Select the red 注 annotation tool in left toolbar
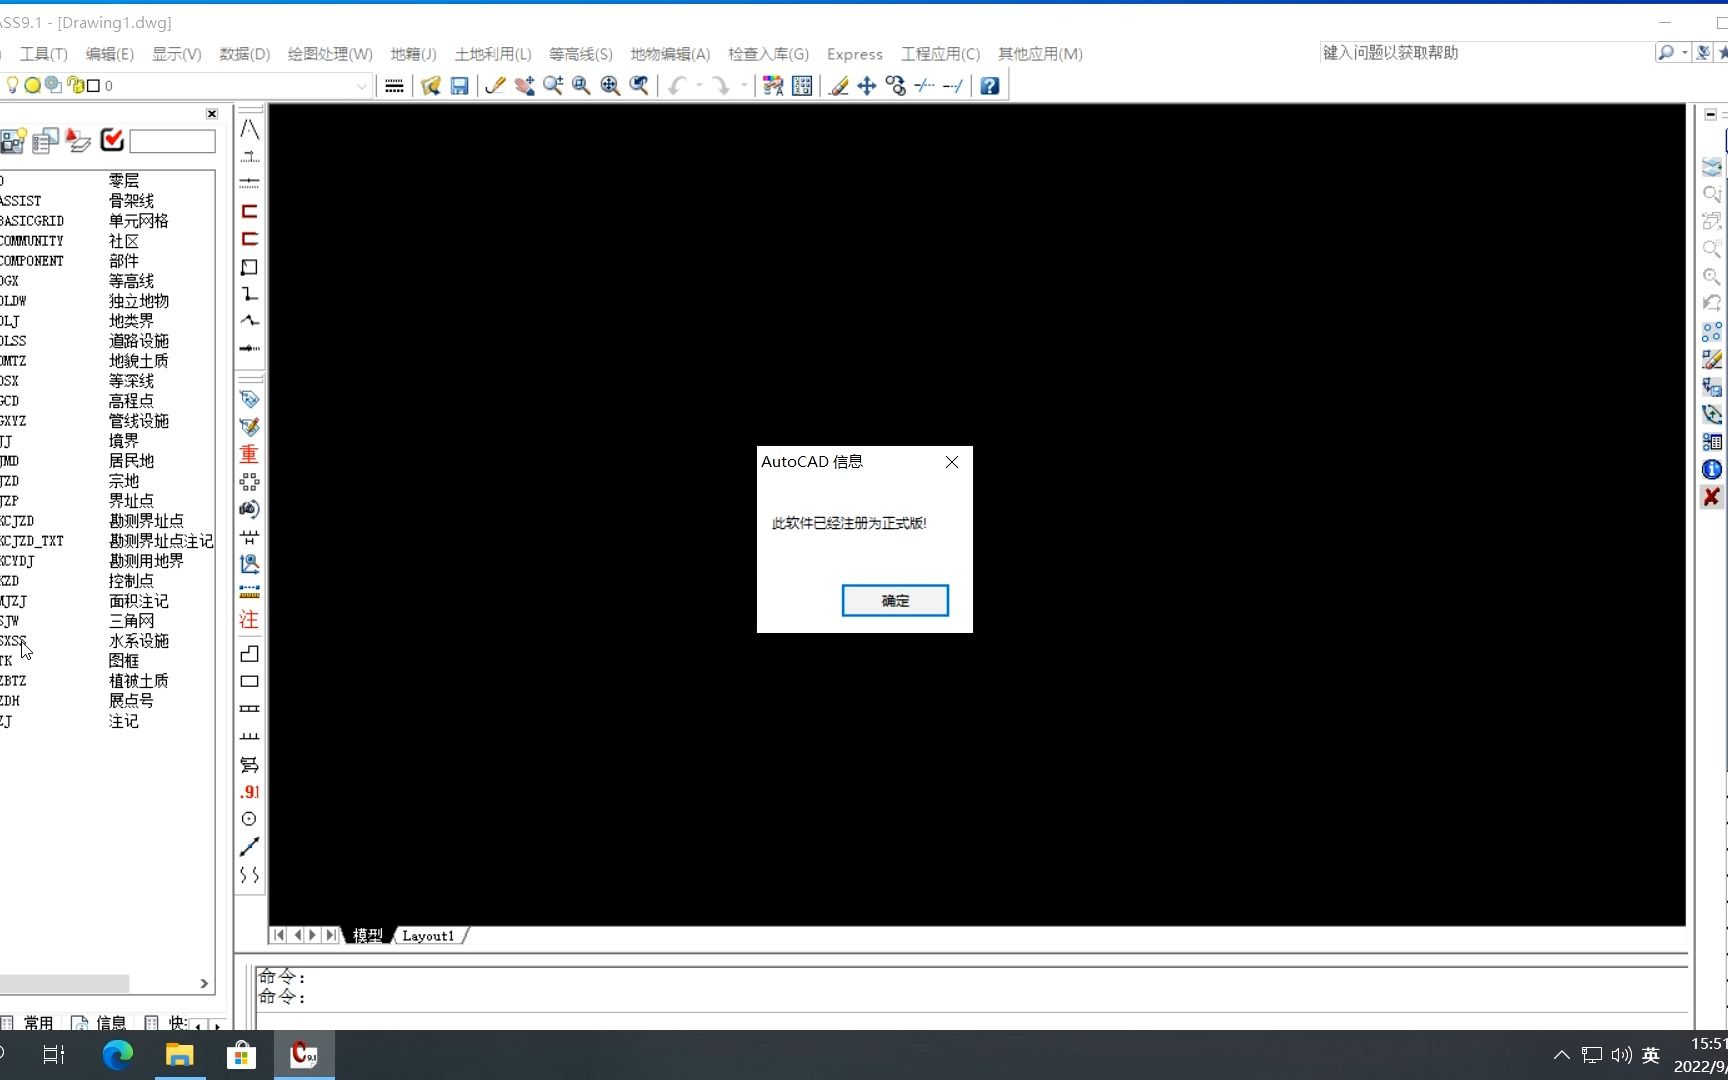This screenshot has width=1728, height=1080. coord(247,619)
